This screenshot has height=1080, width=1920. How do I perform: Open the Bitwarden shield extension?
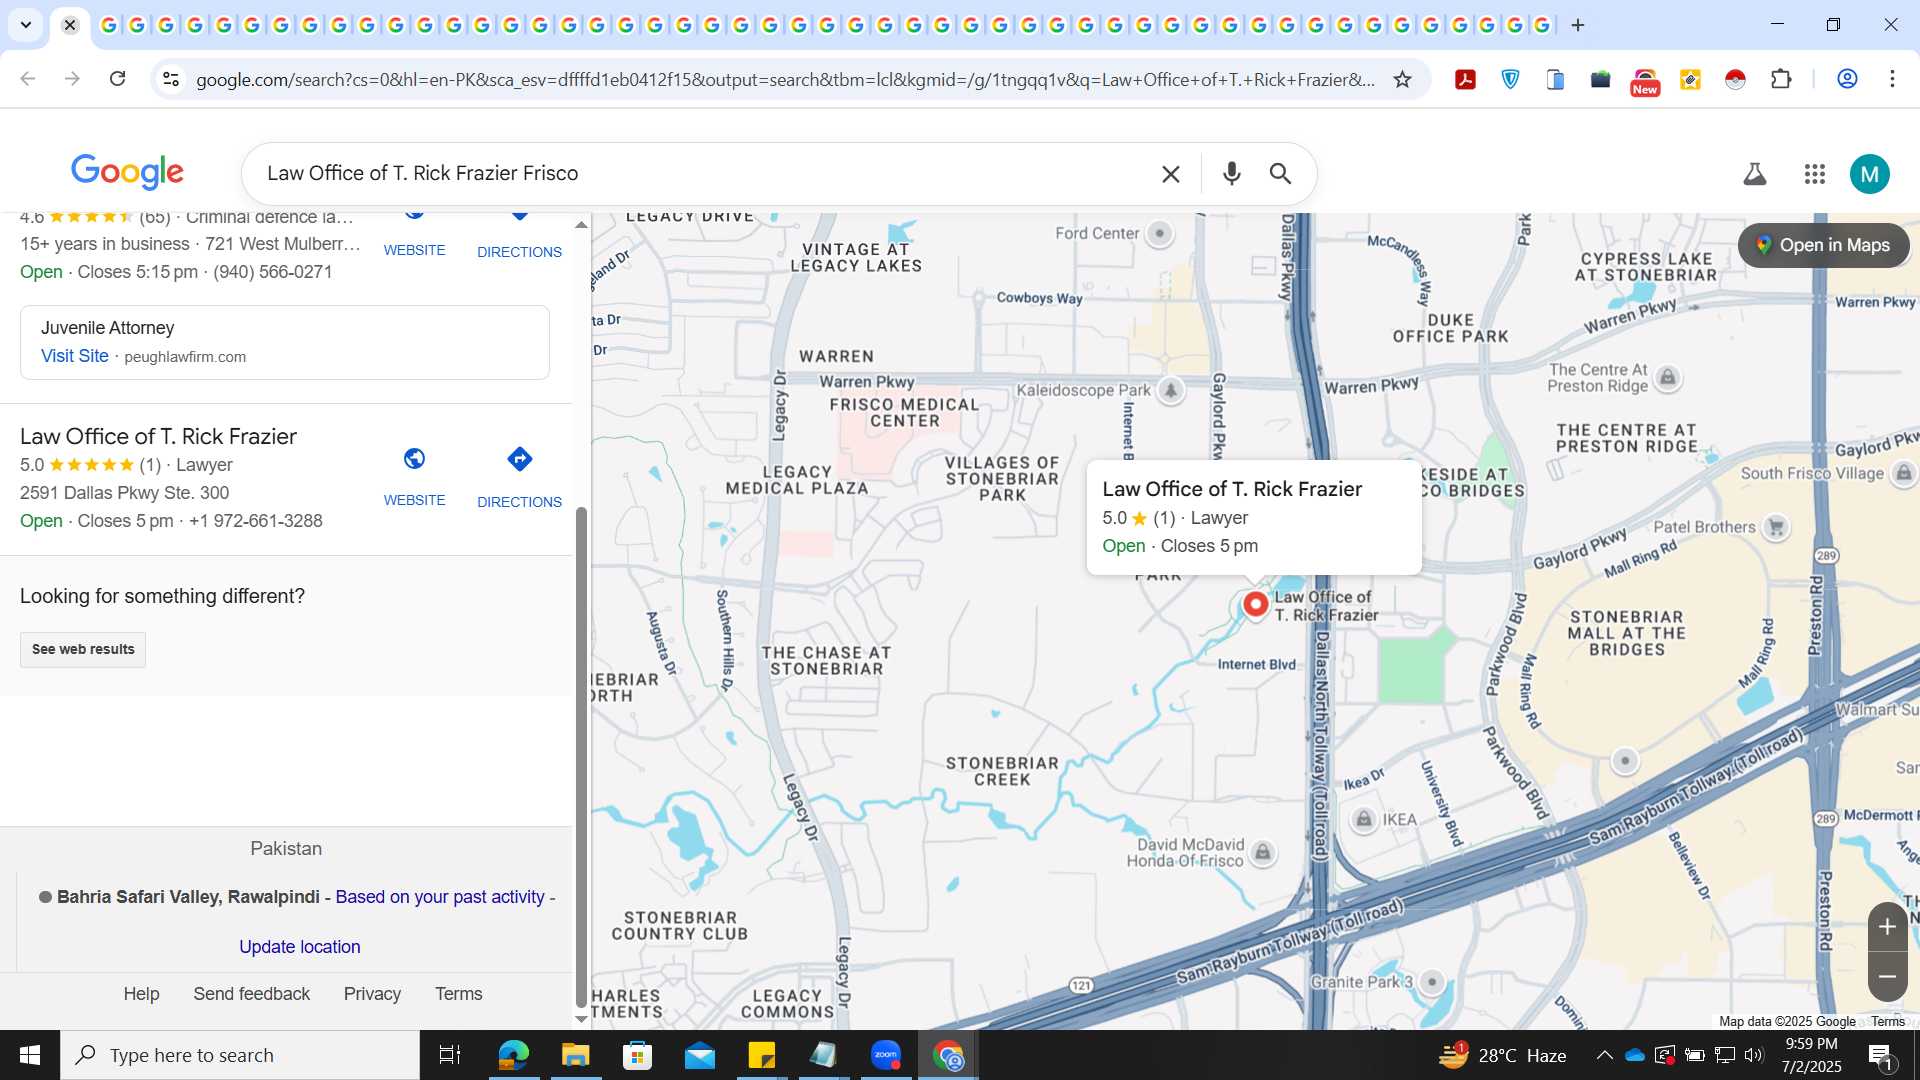pos(1510,79)
